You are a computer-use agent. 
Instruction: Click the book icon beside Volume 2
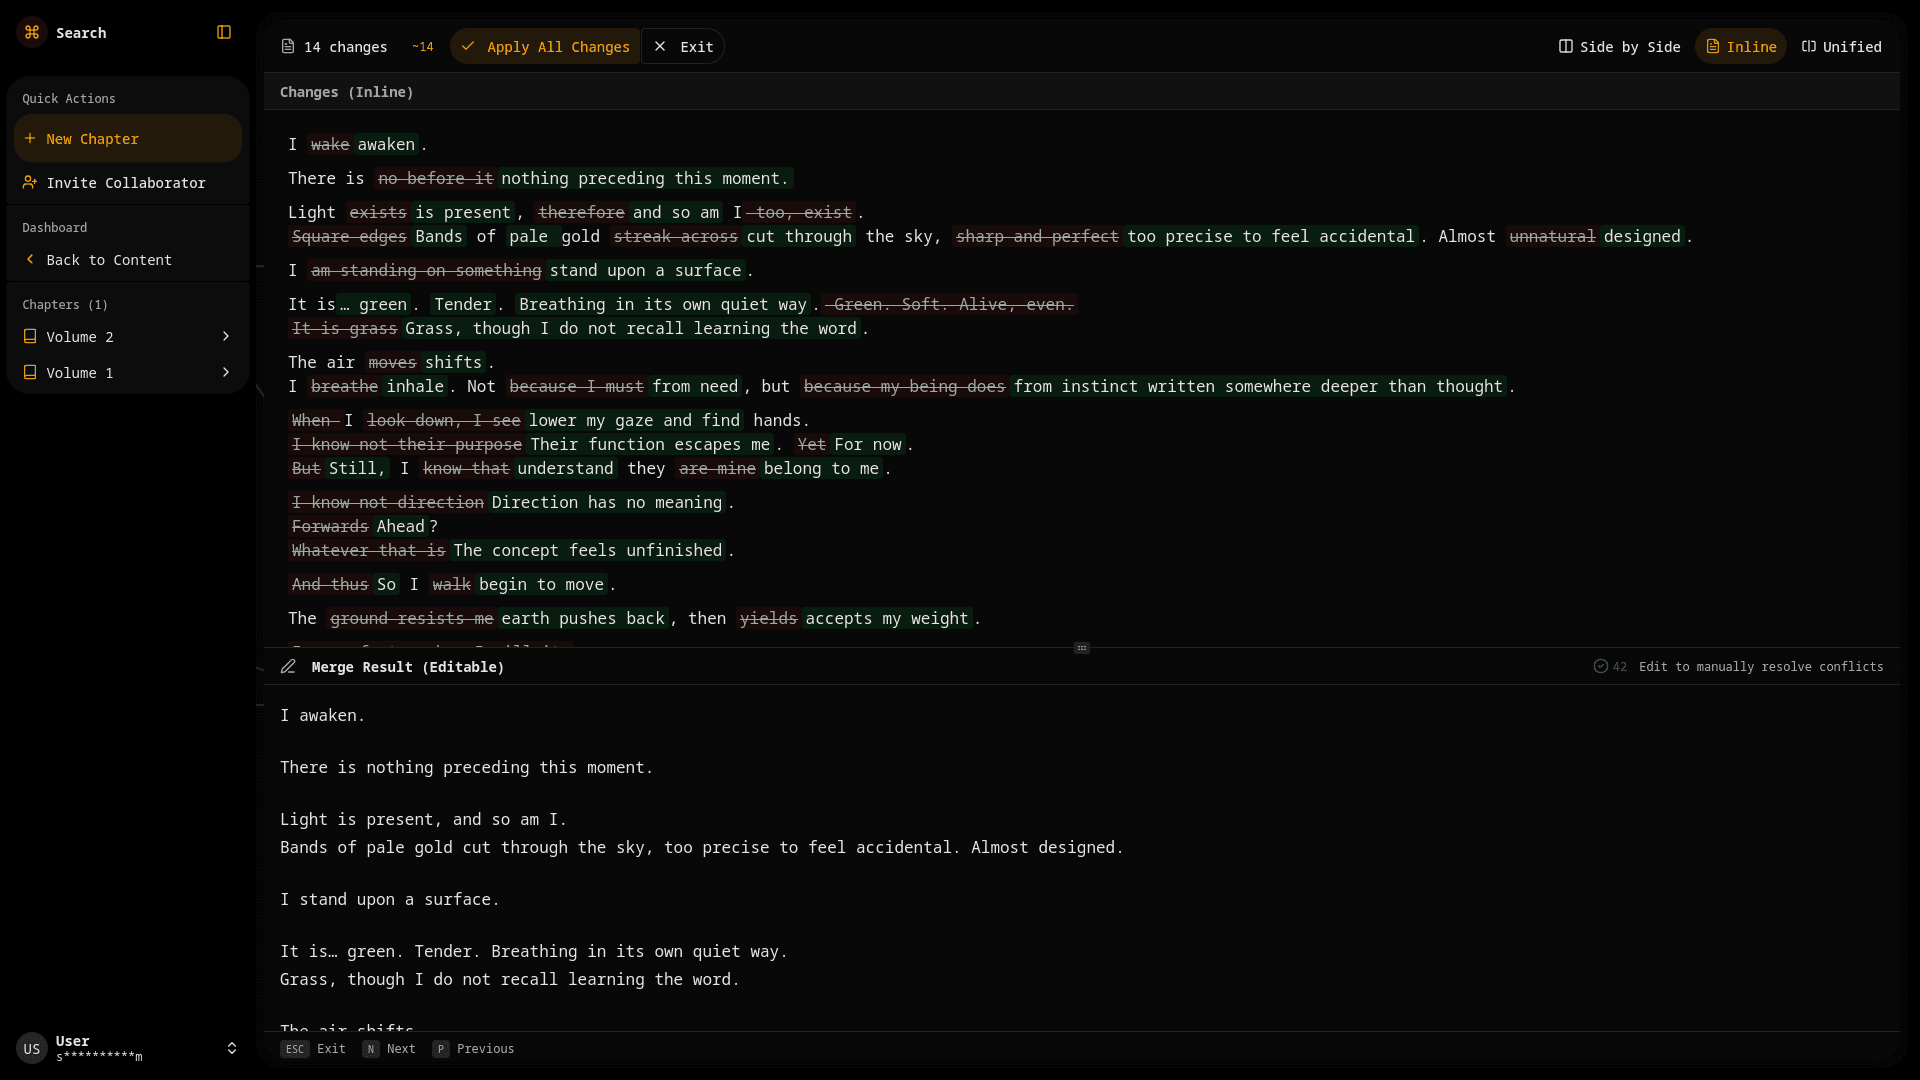point(30,336)
